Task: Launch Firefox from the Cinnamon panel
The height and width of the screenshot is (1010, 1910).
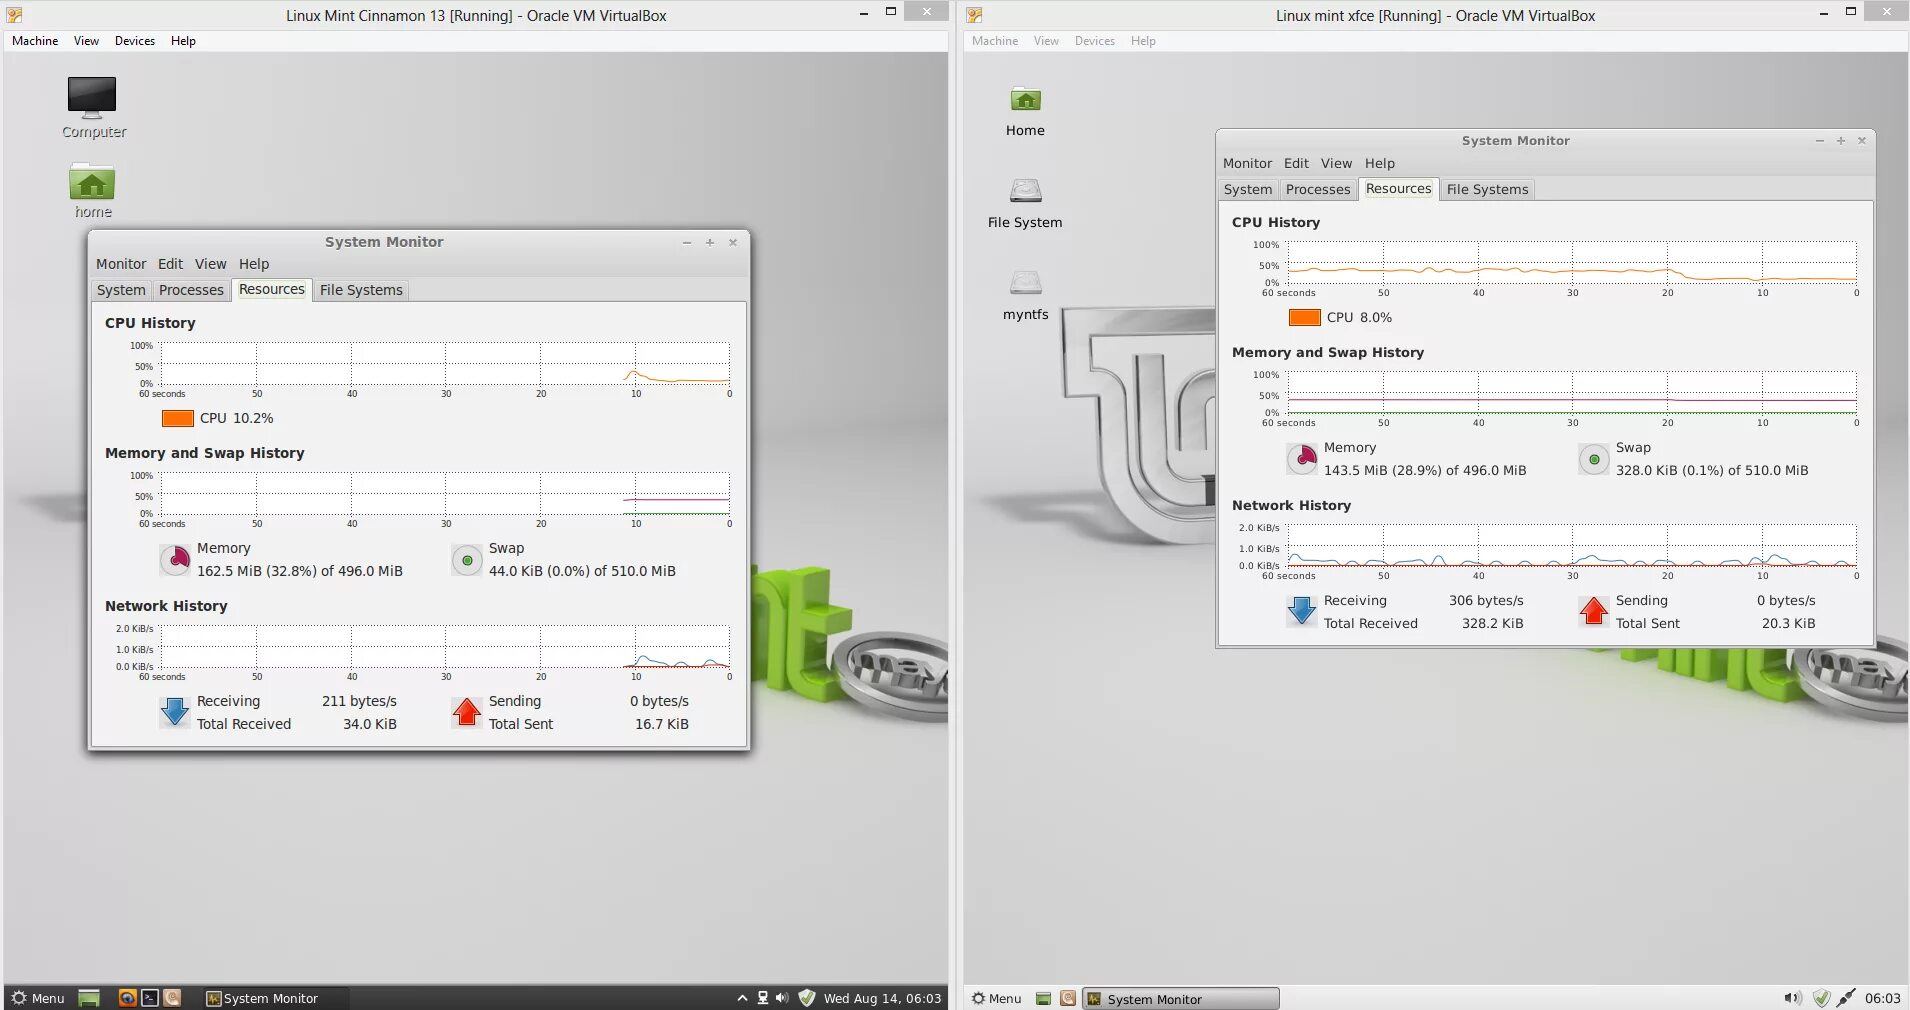Action: pyautogui.click(x=127, y=998)
